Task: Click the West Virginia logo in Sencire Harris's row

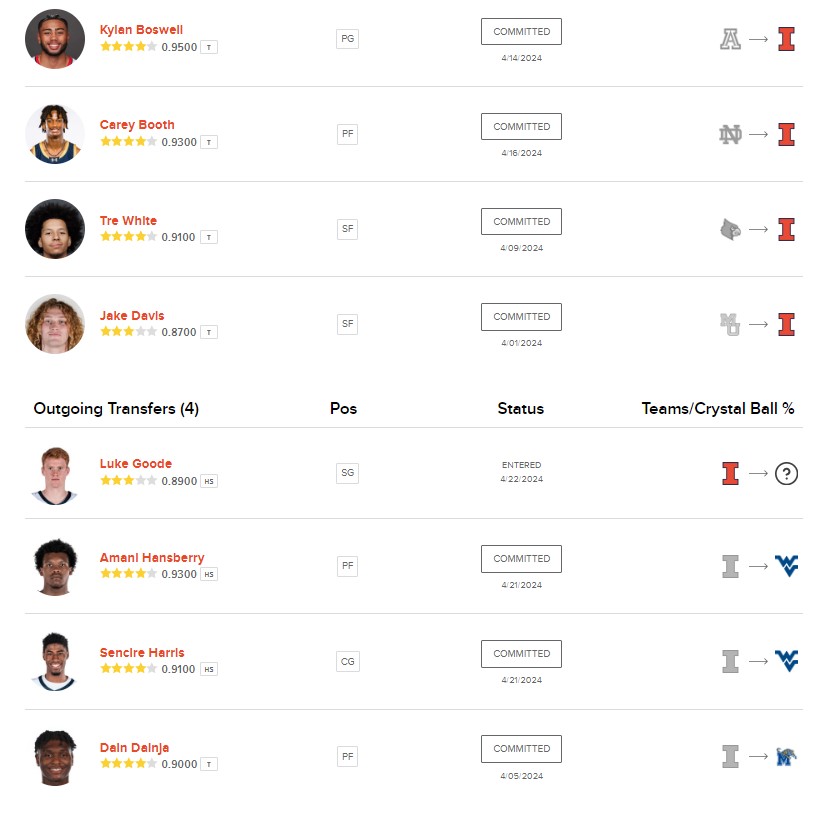Action: pos(787,661)
